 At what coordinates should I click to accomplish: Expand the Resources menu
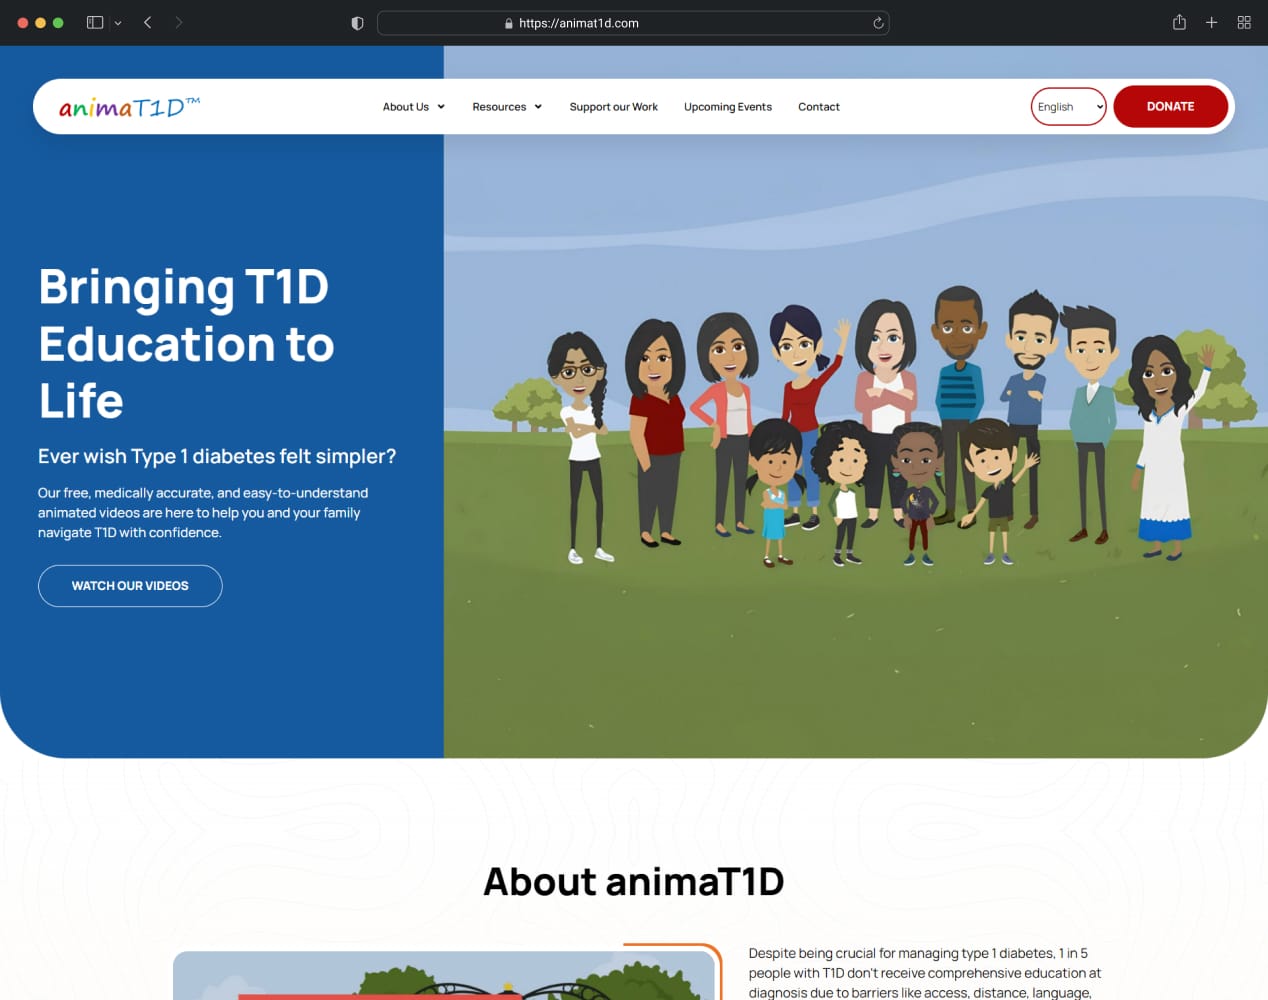(507, 107)
